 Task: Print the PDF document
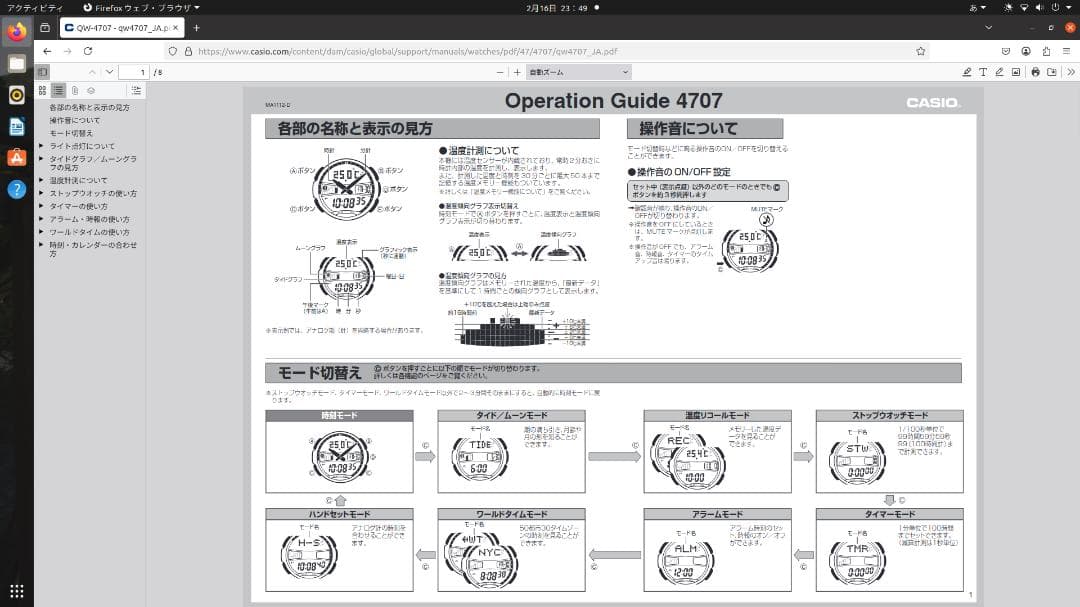pos(1035,72)
